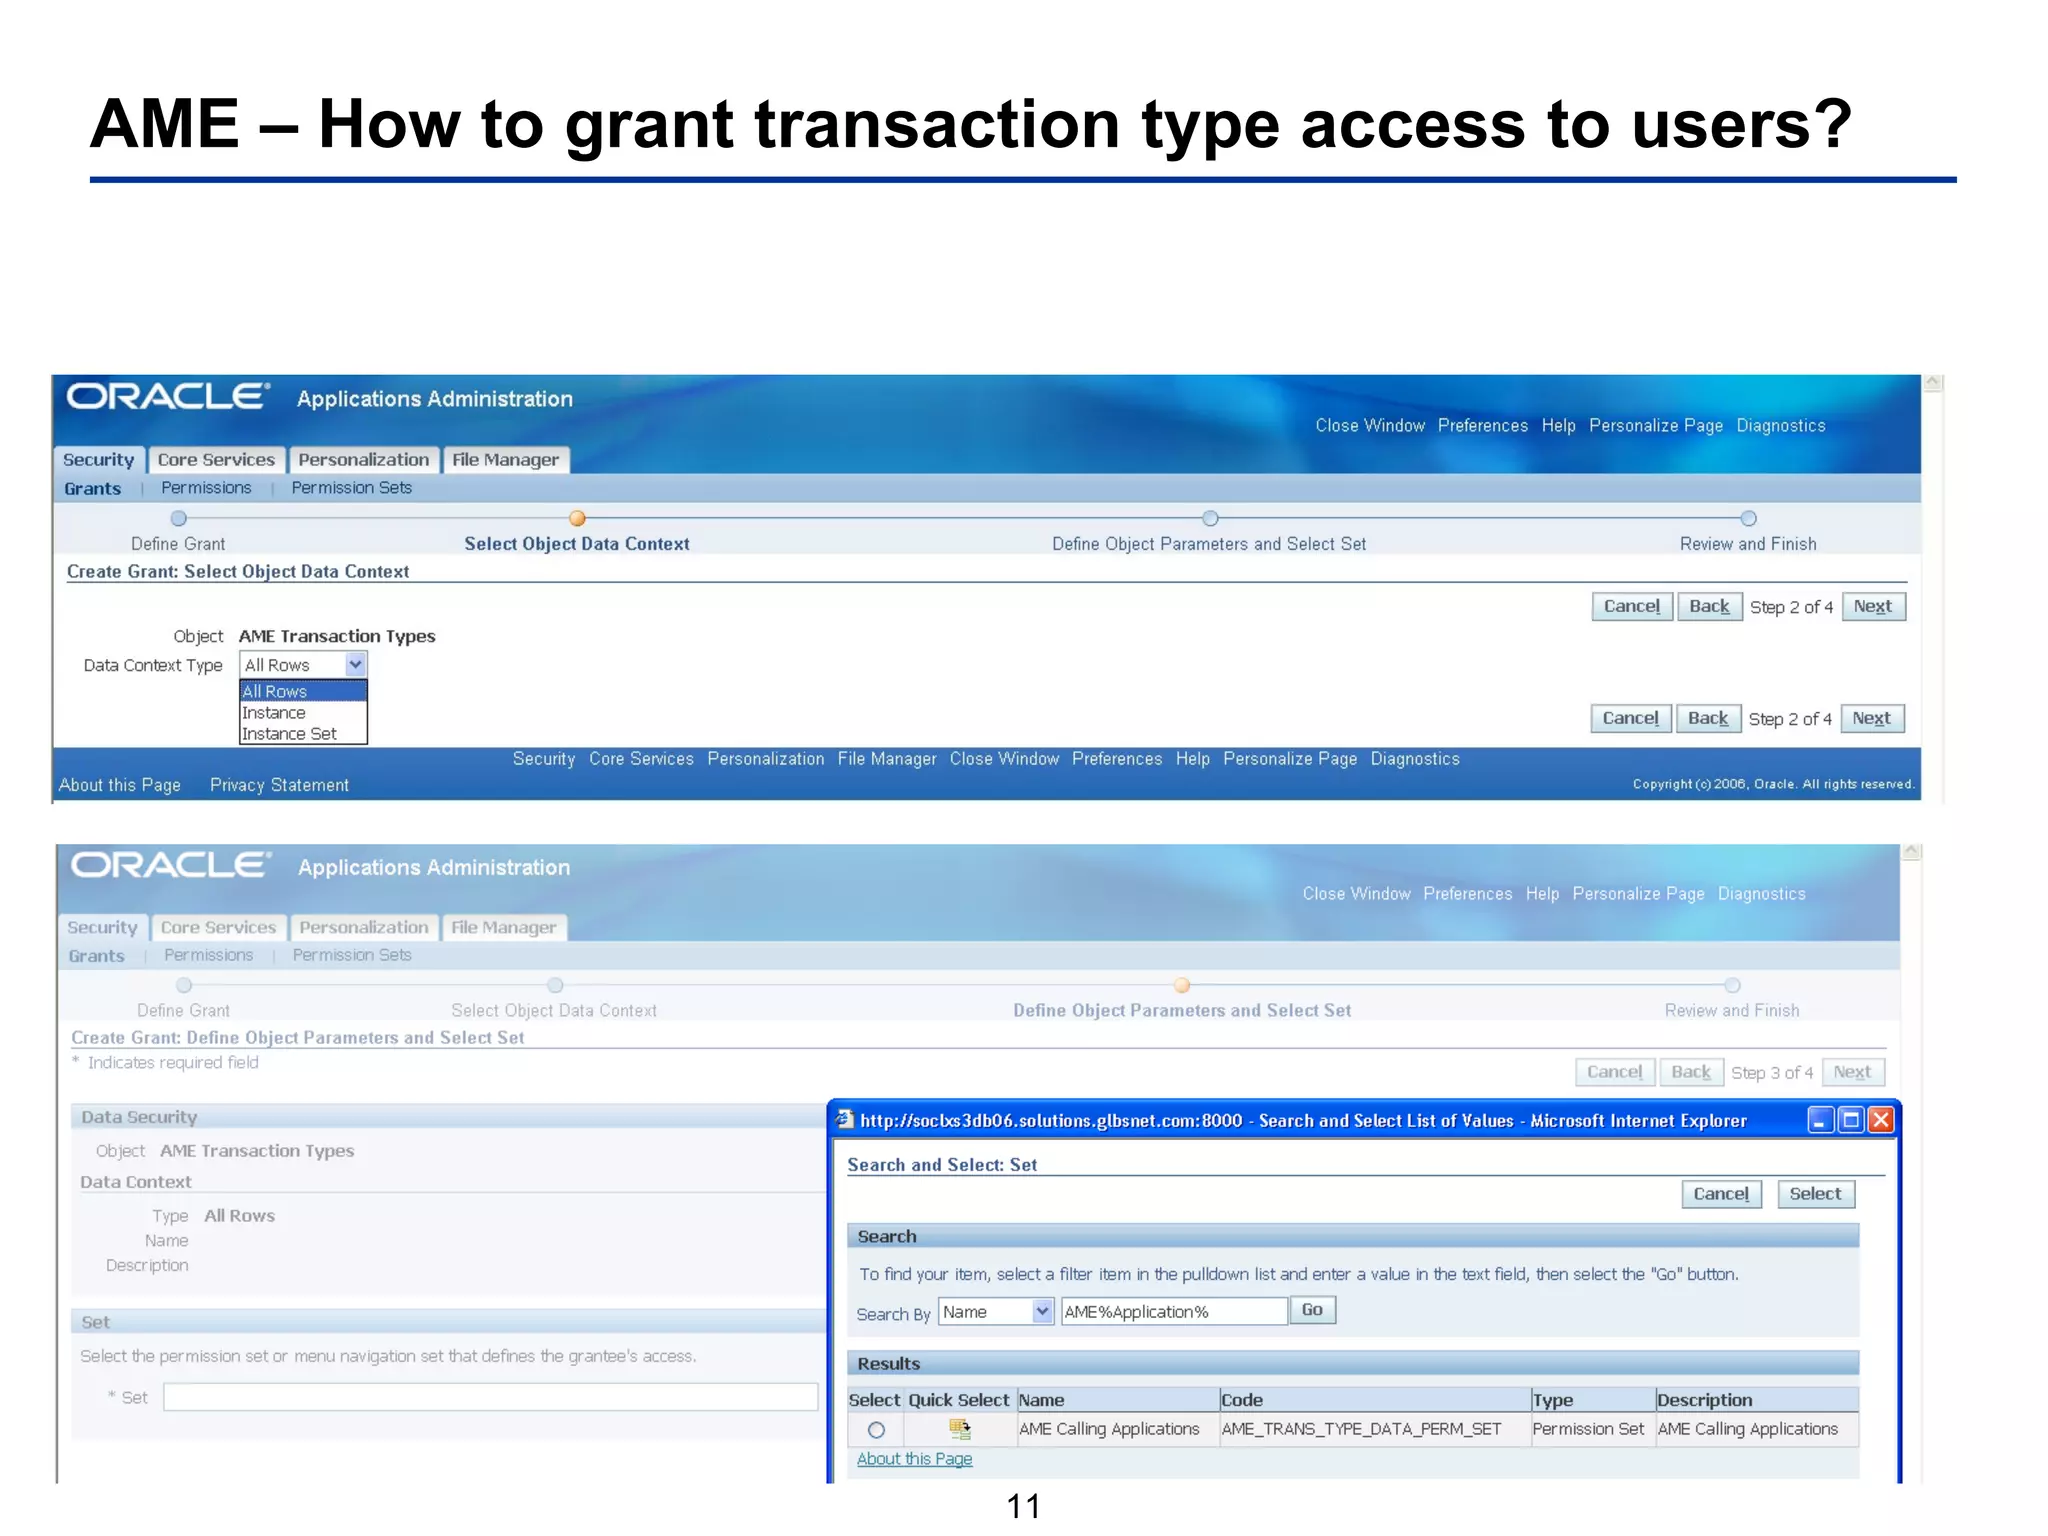Click the Go button in search popup
This screenshot has height=1536, width=2048.
[x=1312, y=1310]
